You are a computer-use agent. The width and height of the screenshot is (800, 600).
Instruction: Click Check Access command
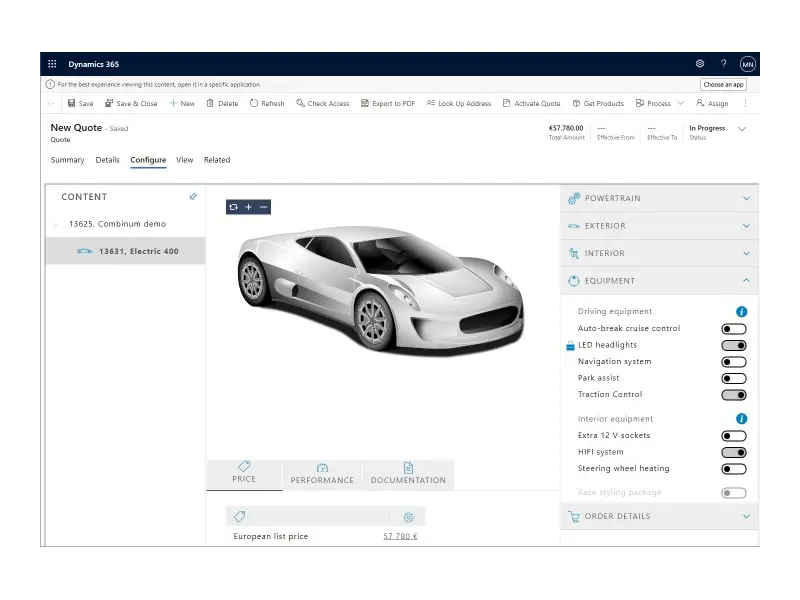[322, 103]
